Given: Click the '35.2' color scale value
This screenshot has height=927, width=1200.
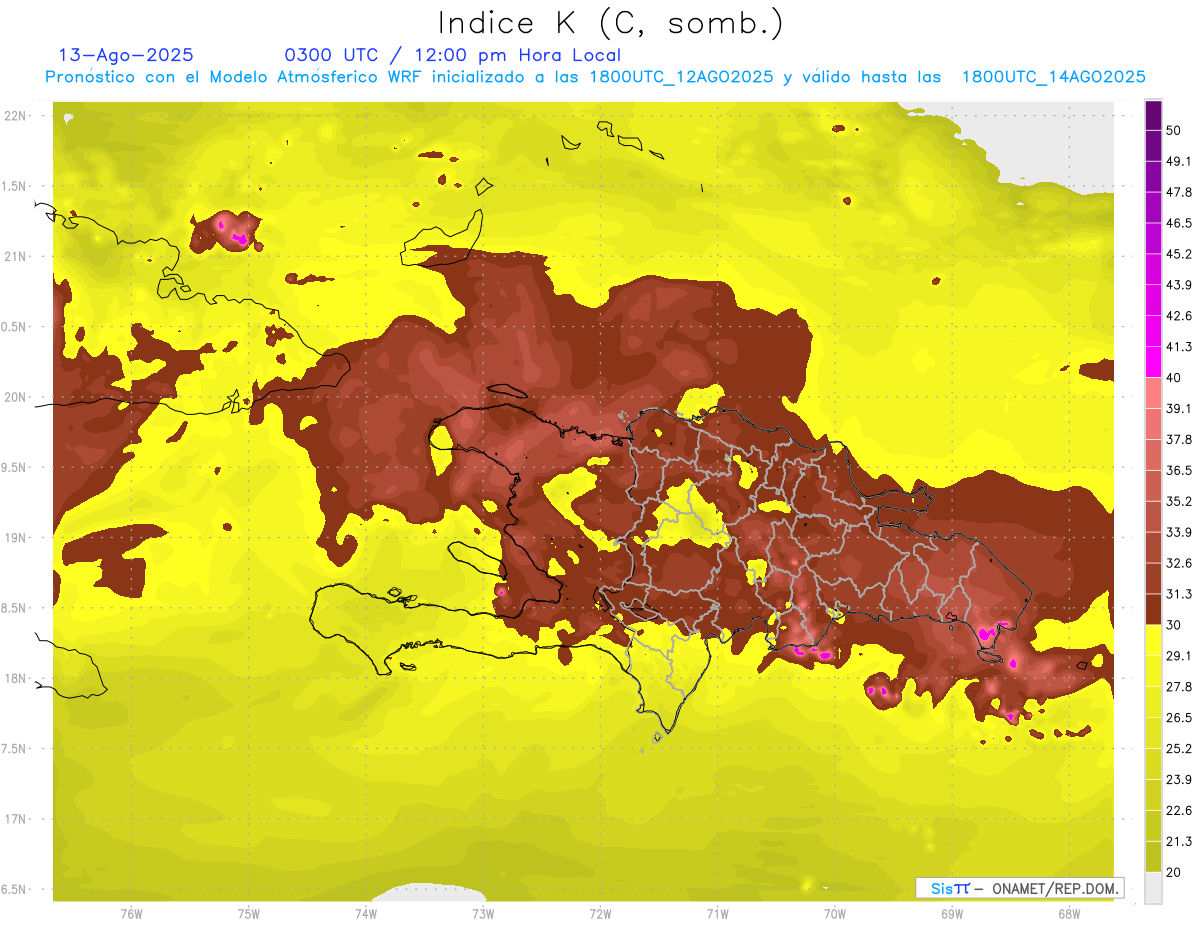Looking at the screenshot, I should point(1179,501).
